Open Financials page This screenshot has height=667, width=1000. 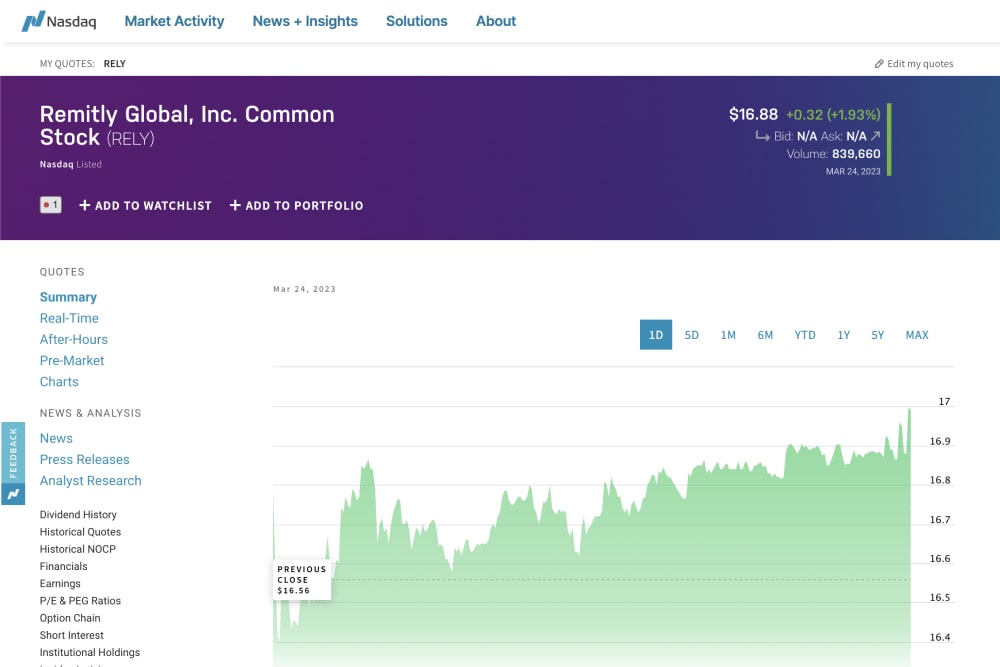pos(63,566)
